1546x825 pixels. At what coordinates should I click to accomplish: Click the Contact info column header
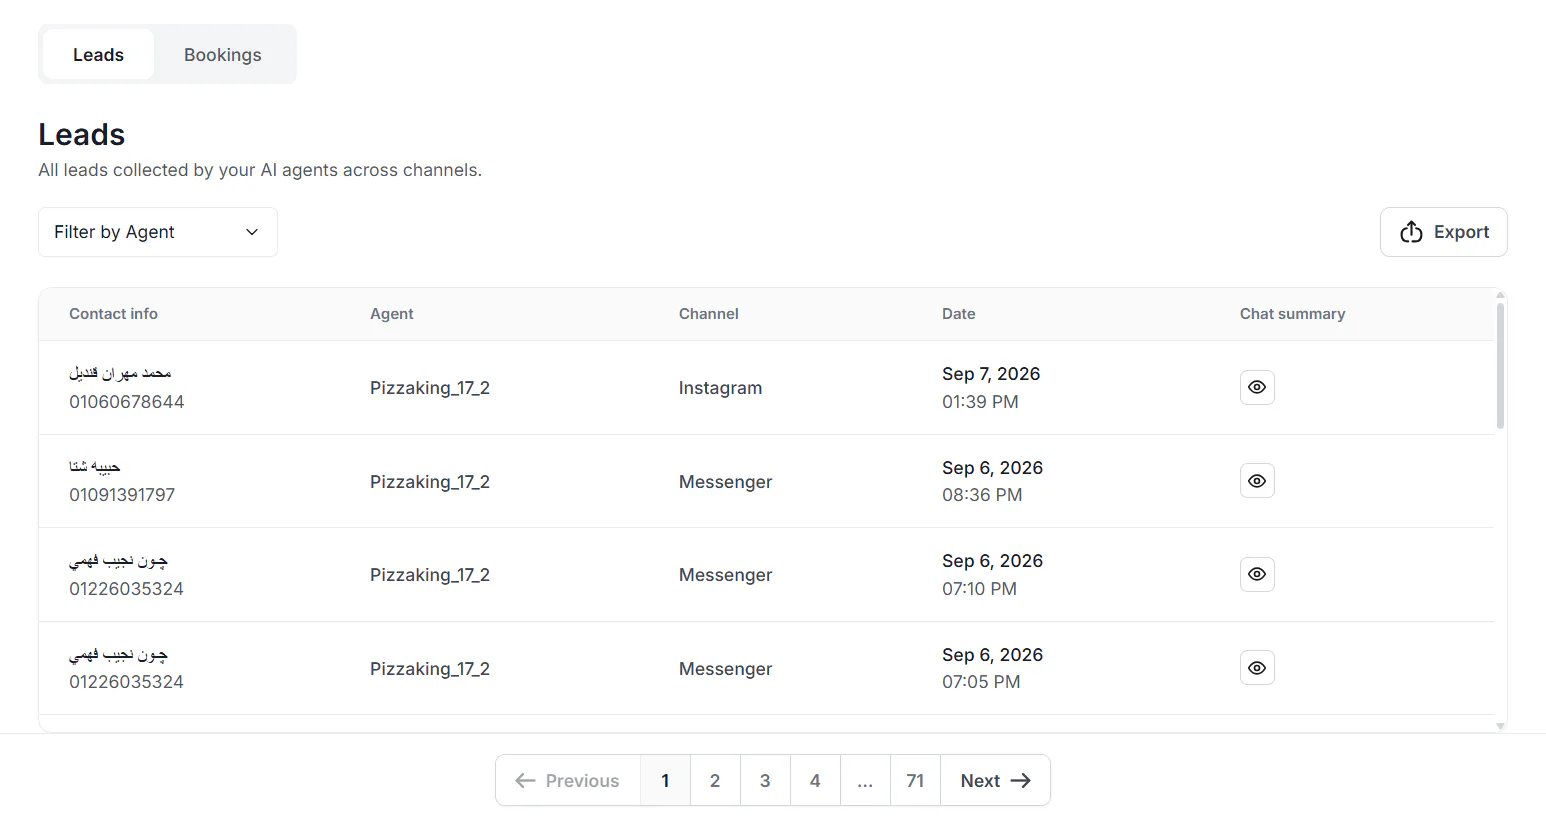click(x=113, y=314)
